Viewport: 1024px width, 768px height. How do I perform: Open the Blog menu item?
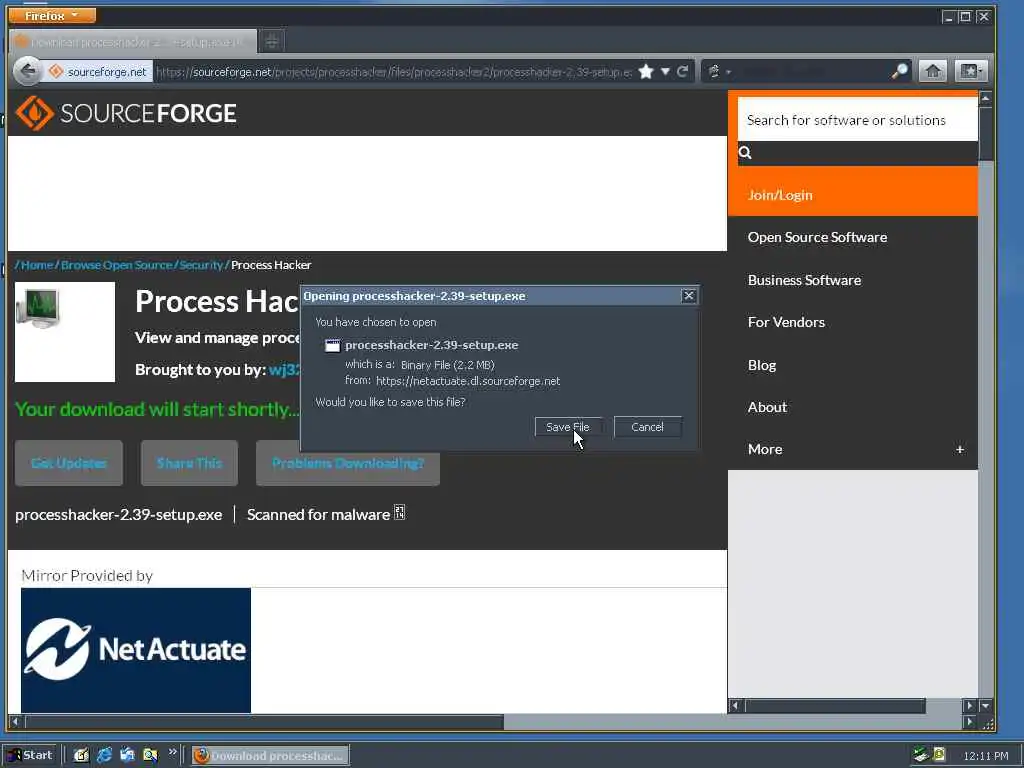761,365
